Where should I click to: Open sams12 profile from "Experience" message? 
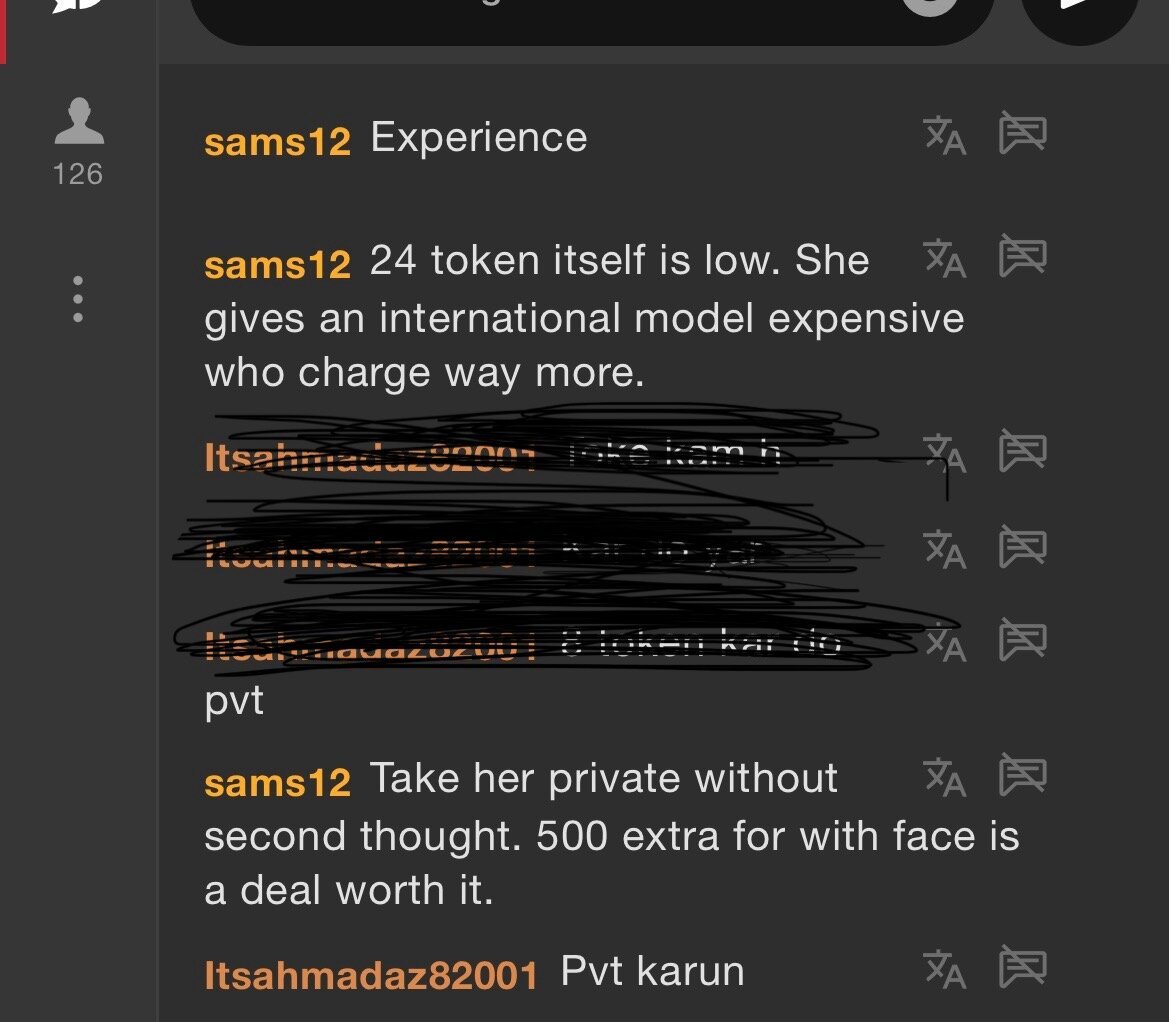pos(277,142)
